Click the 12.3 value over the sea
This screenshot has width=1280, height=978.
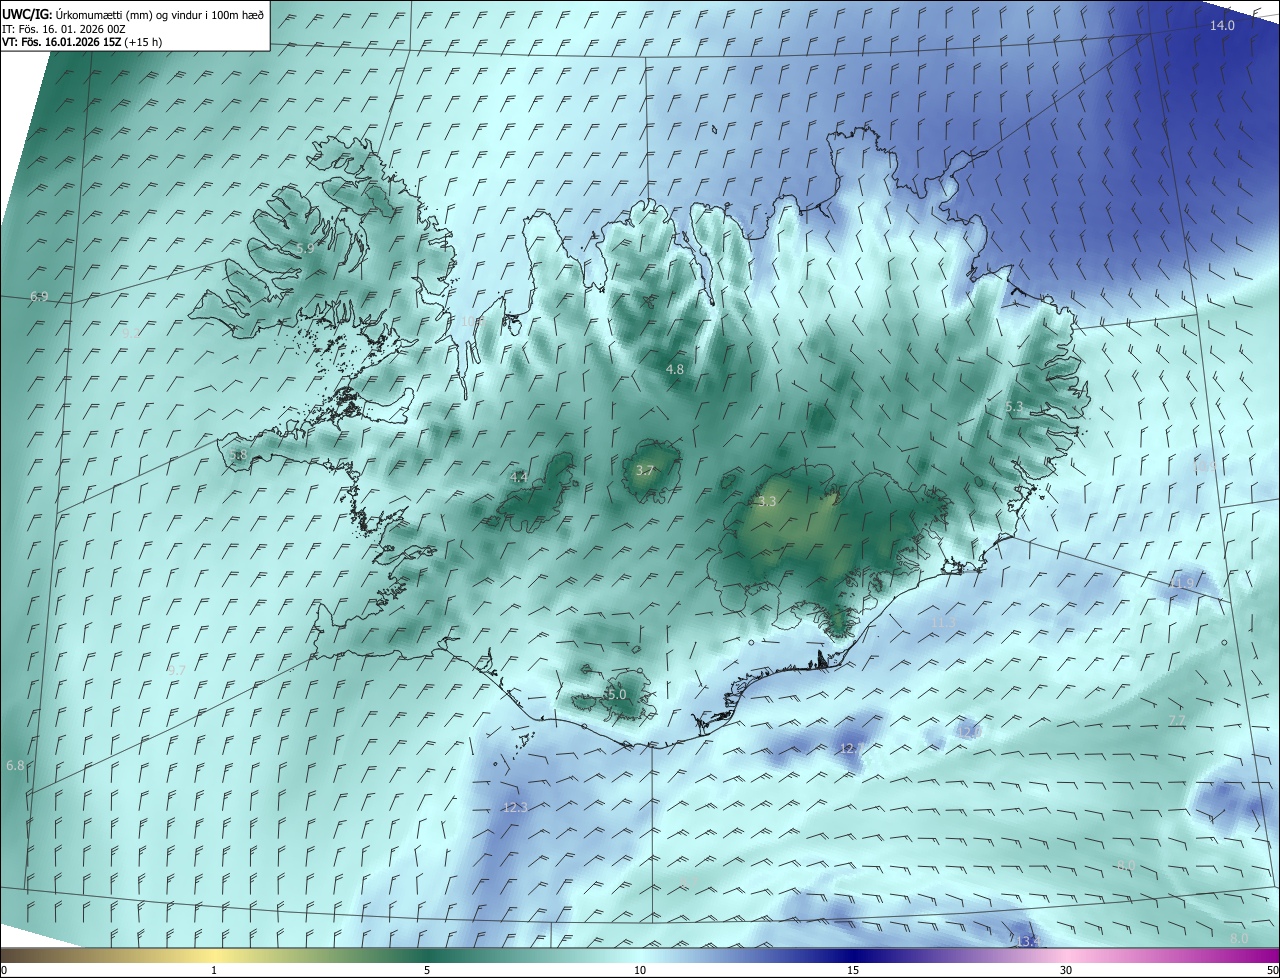(x=515, y=807)
